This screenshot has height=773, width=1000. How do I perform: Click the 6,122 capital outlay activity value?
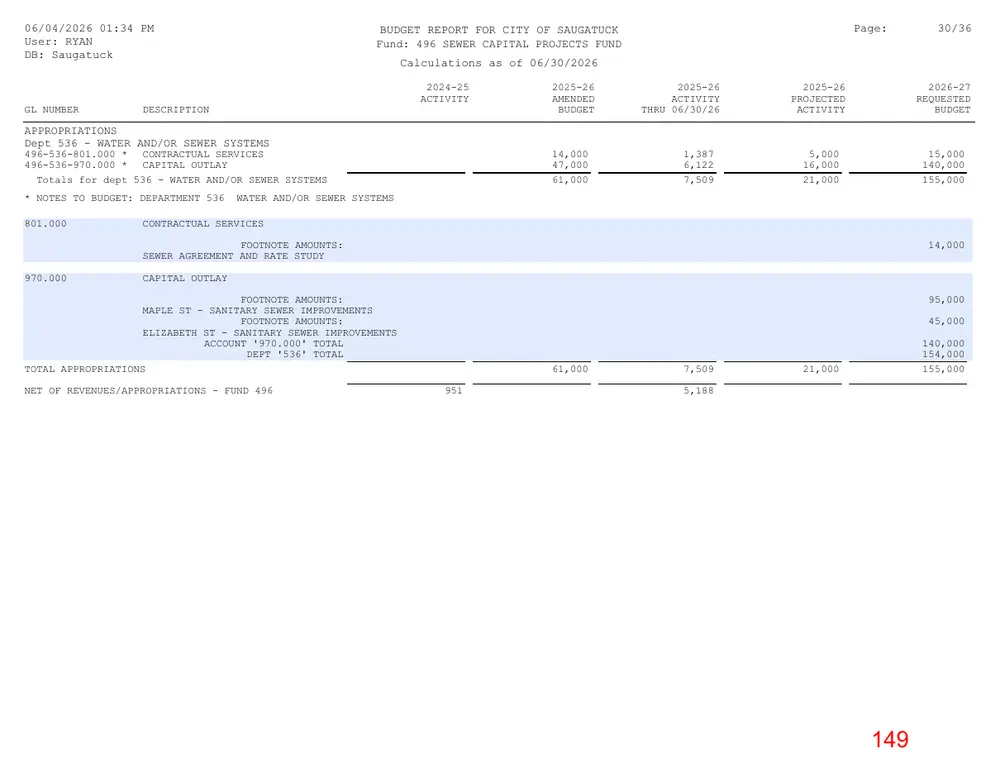coord(698,165)
